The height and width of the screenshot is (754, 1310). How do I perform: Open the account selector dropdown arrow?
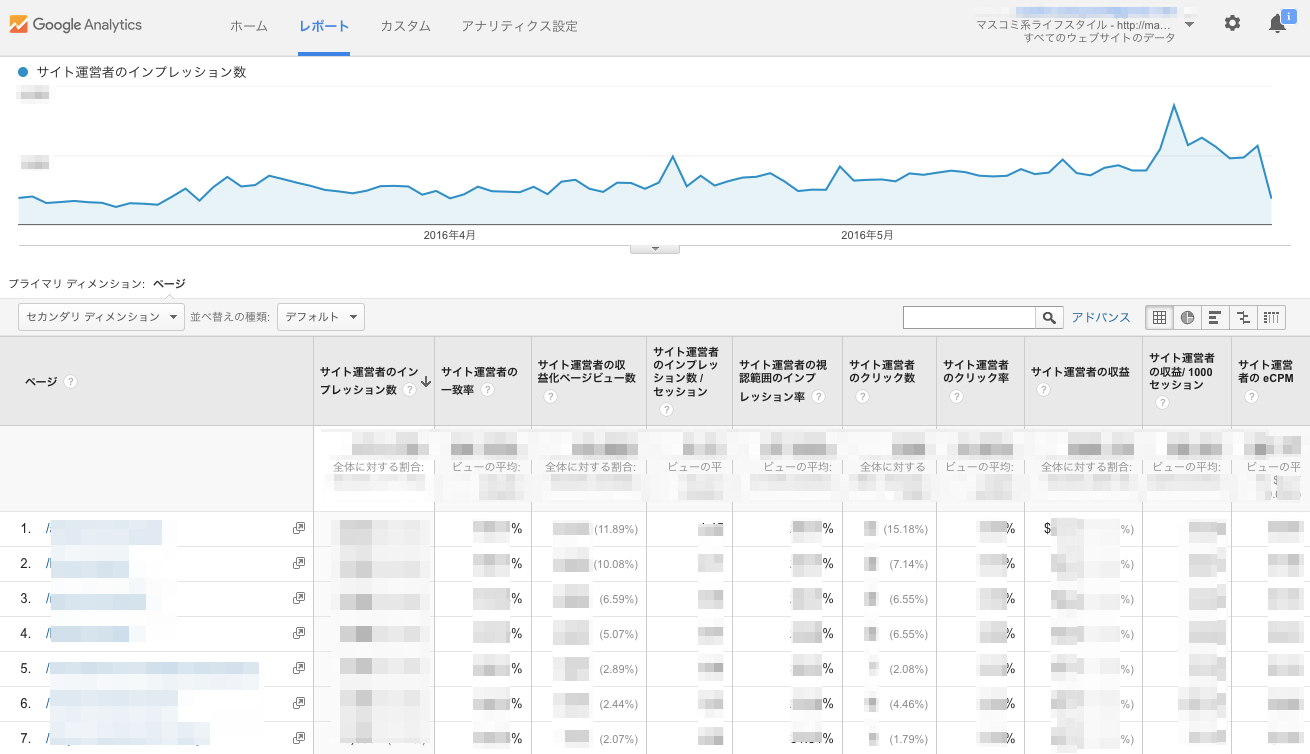click(x=1189, y=24)
